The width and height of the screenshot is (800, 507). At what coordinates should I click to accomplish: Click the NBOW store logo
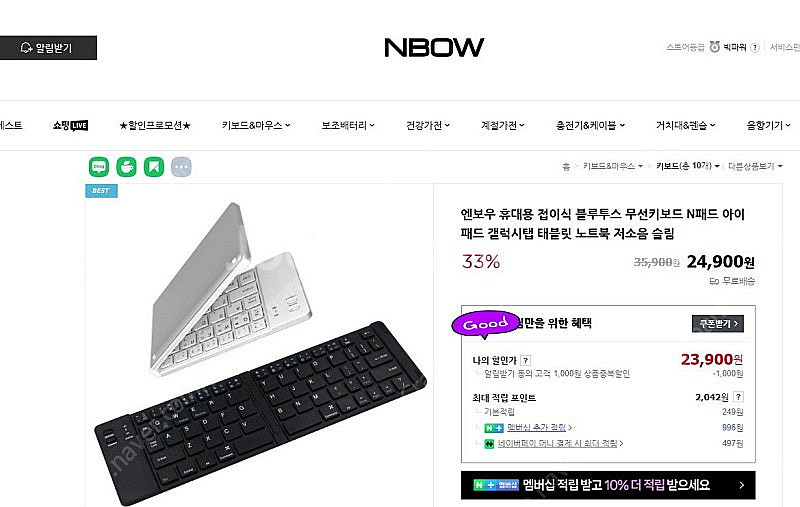click(434, 48)
